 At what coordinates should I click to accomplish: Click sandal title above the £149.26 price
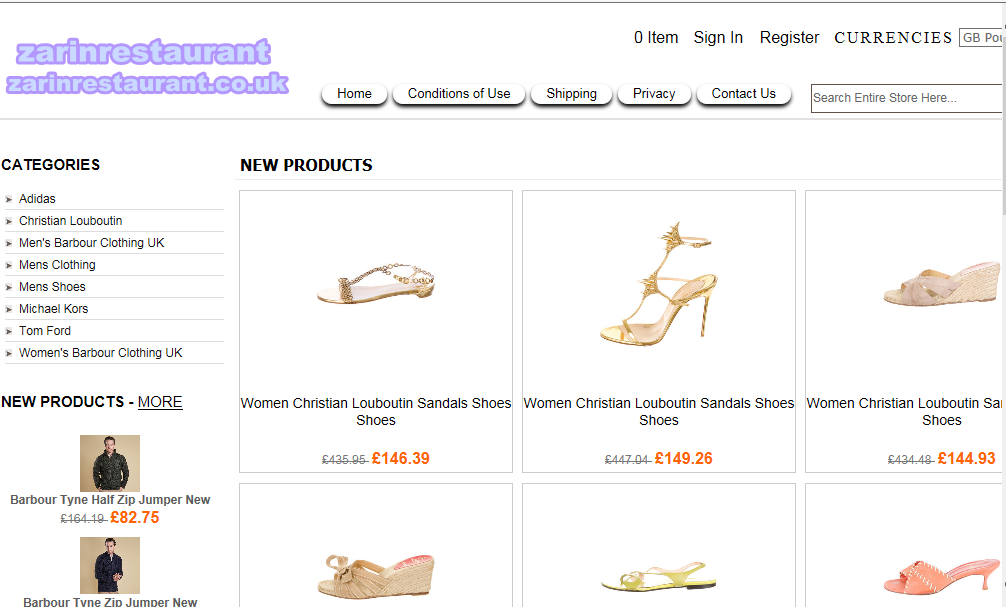click(x=659, y=411)
